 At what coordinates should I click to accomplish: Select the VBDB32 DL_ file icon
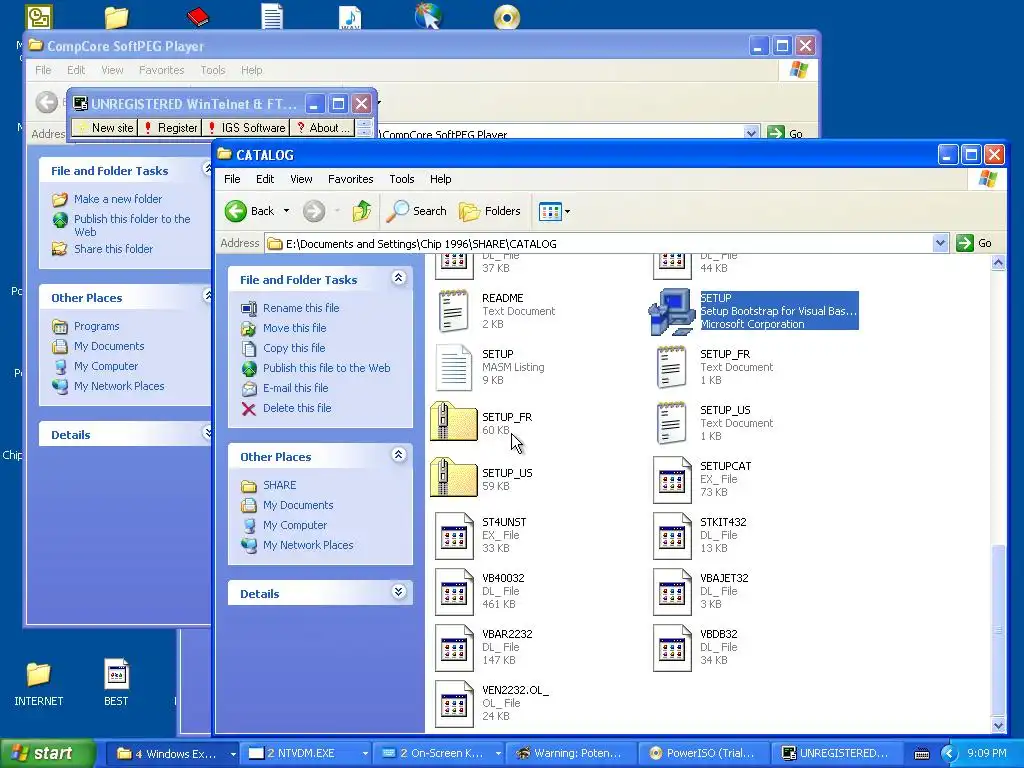coord(671,648)
